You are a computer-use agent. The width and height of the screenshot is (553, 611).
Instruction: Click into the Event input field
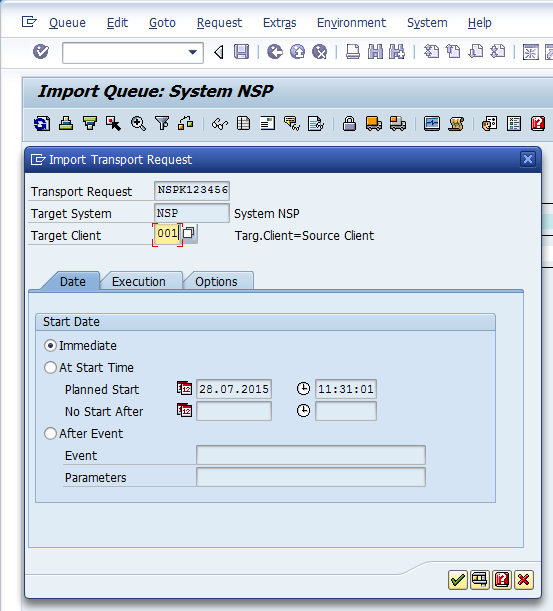tap(311, 455)
